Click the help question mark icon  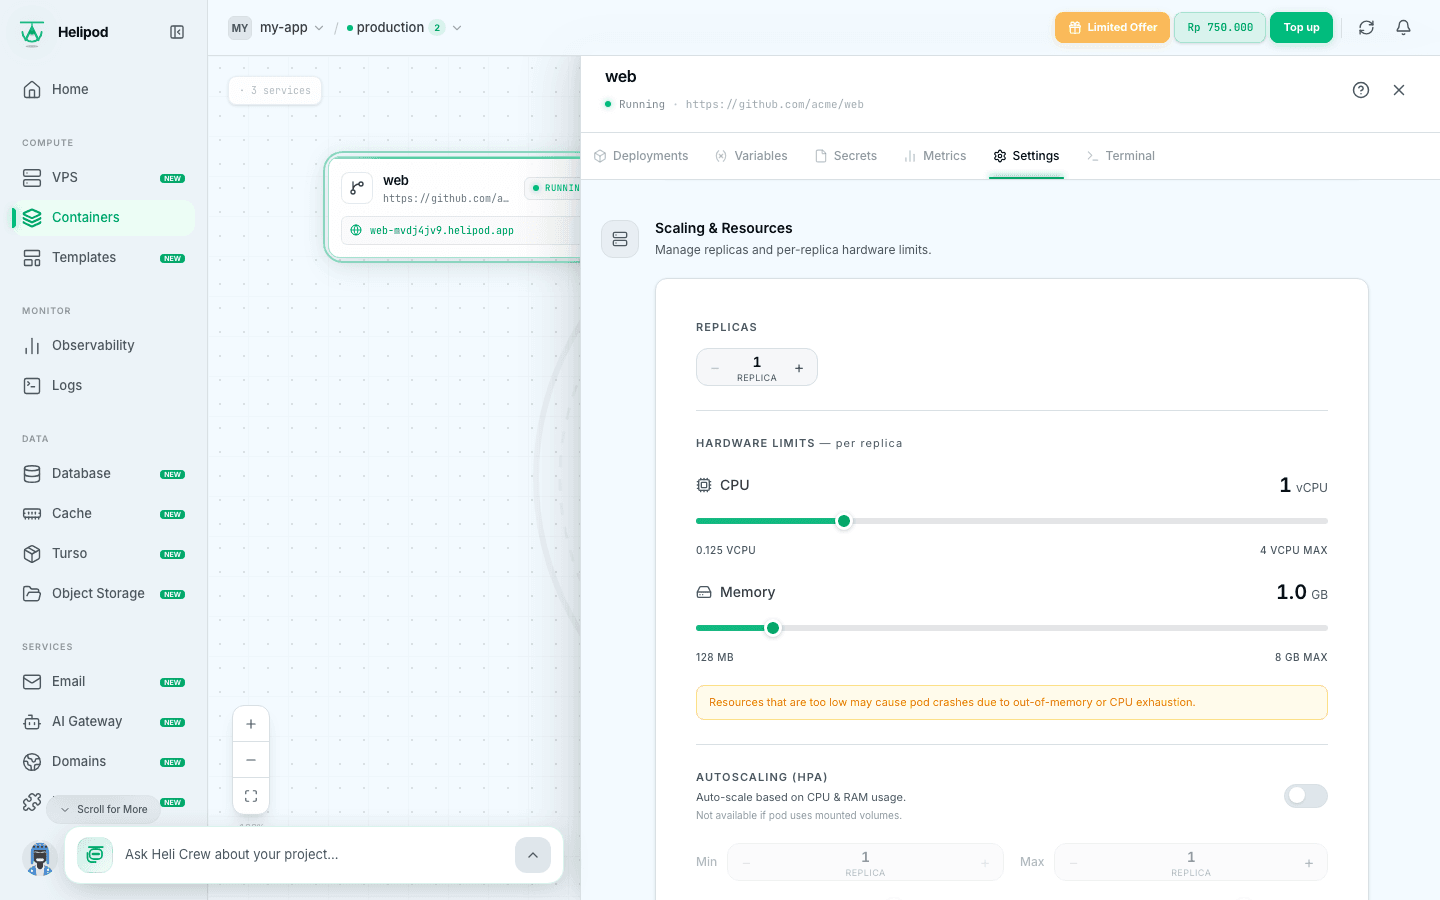pyautogui.click(x=1361, y=90)
